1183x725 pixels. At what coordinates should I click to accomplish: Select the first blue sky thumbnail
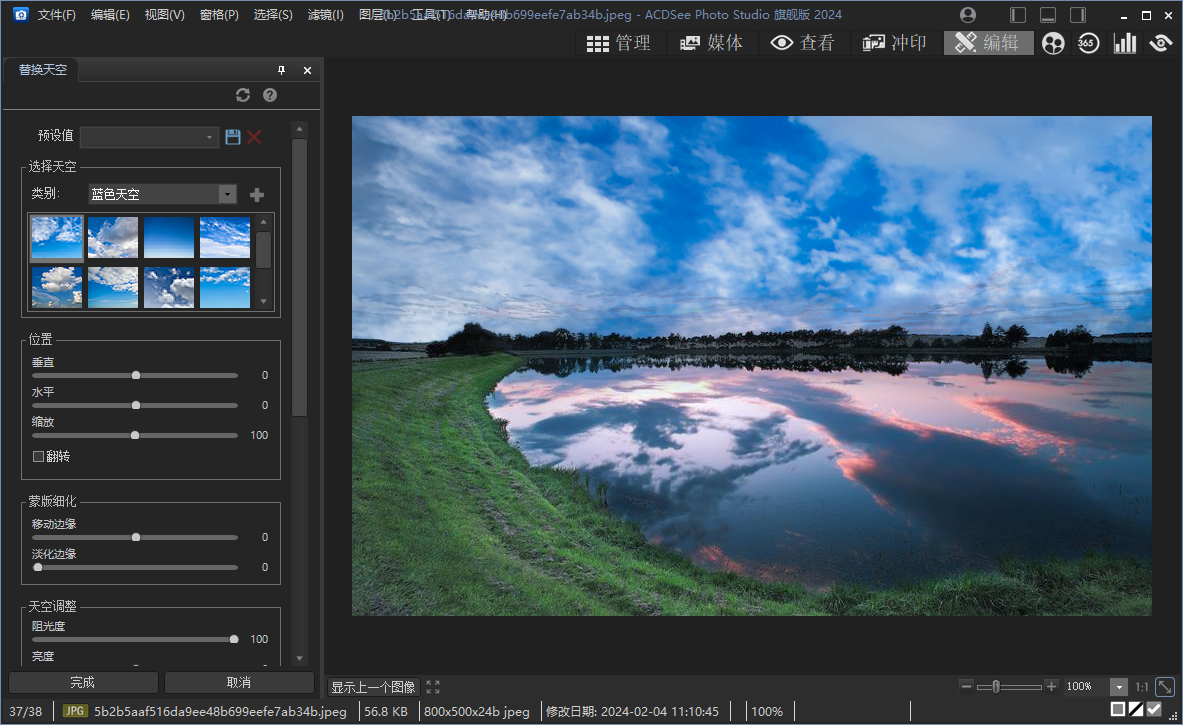click(x=56, y=237)
